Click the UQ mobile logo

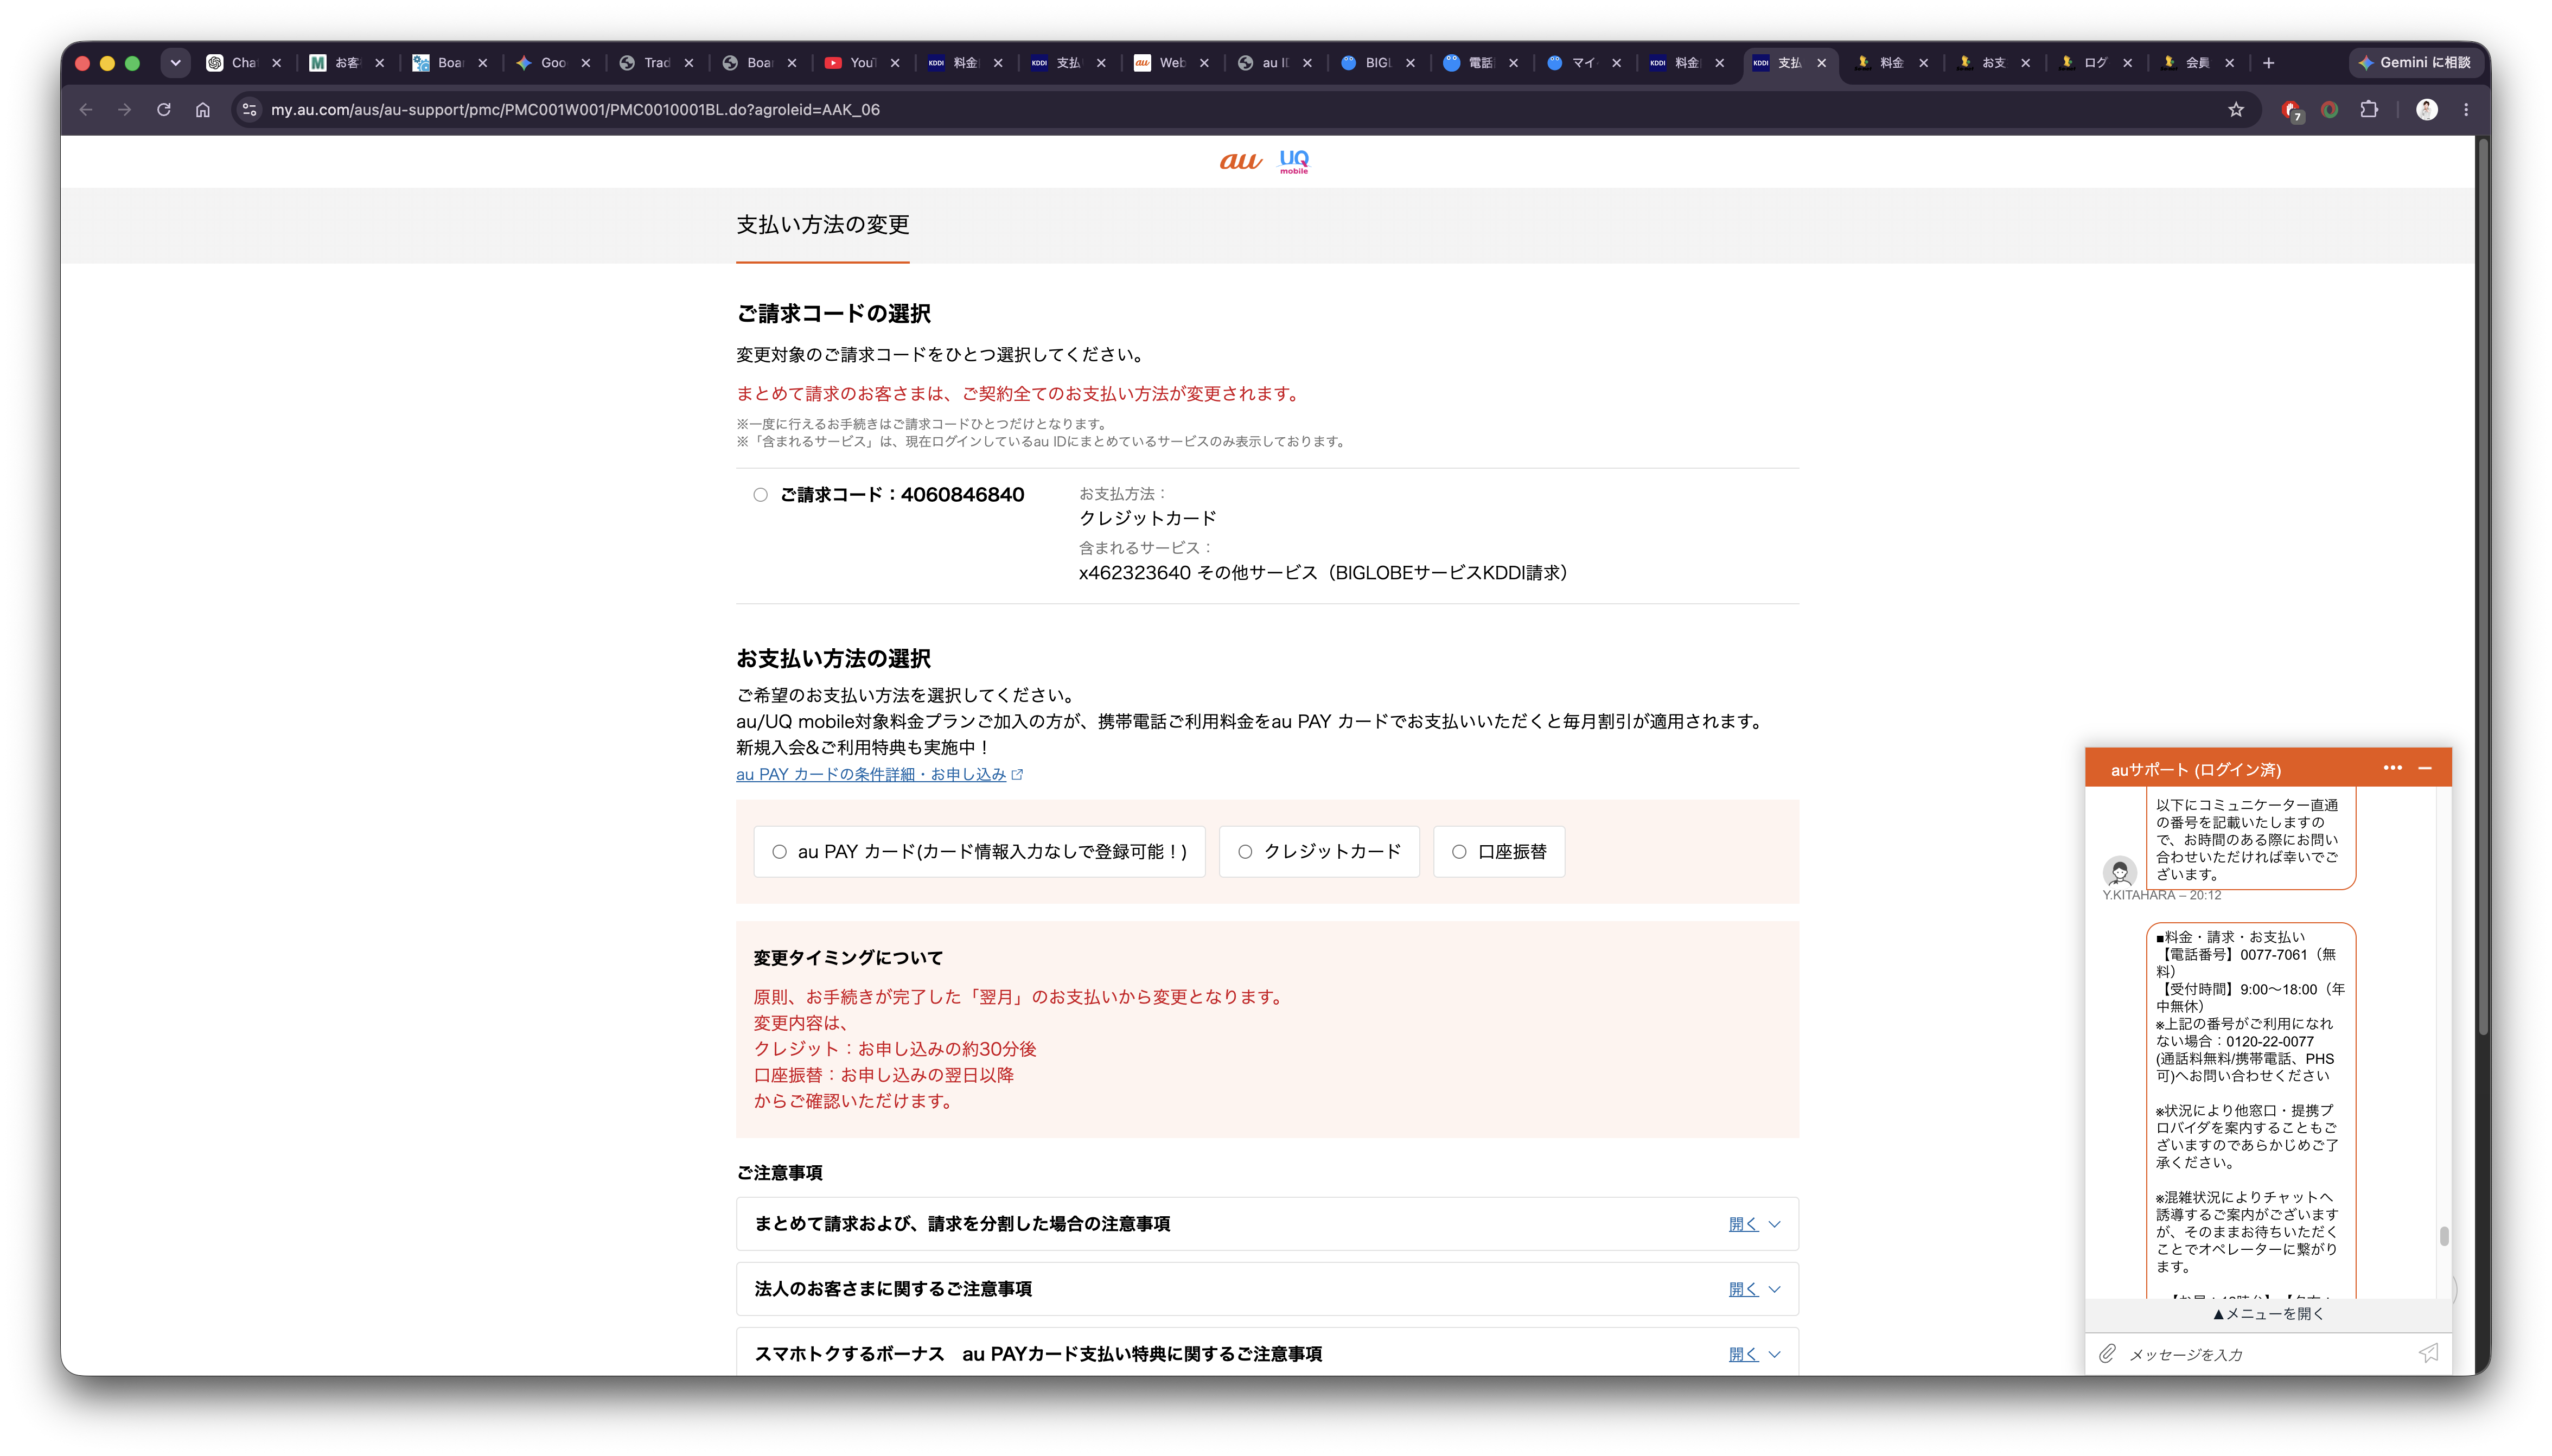click(1294, 161)
